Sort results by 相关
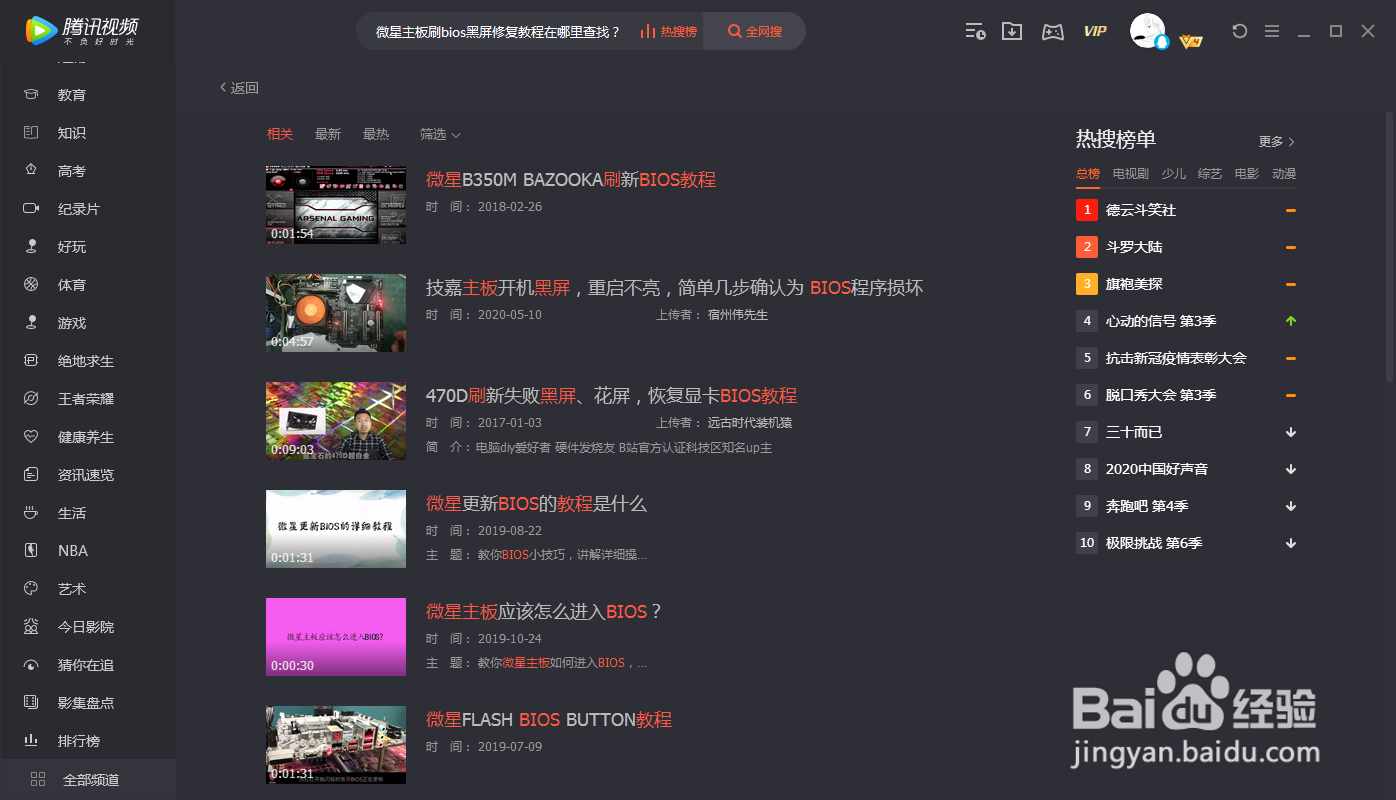 click(x=280, y=134)
